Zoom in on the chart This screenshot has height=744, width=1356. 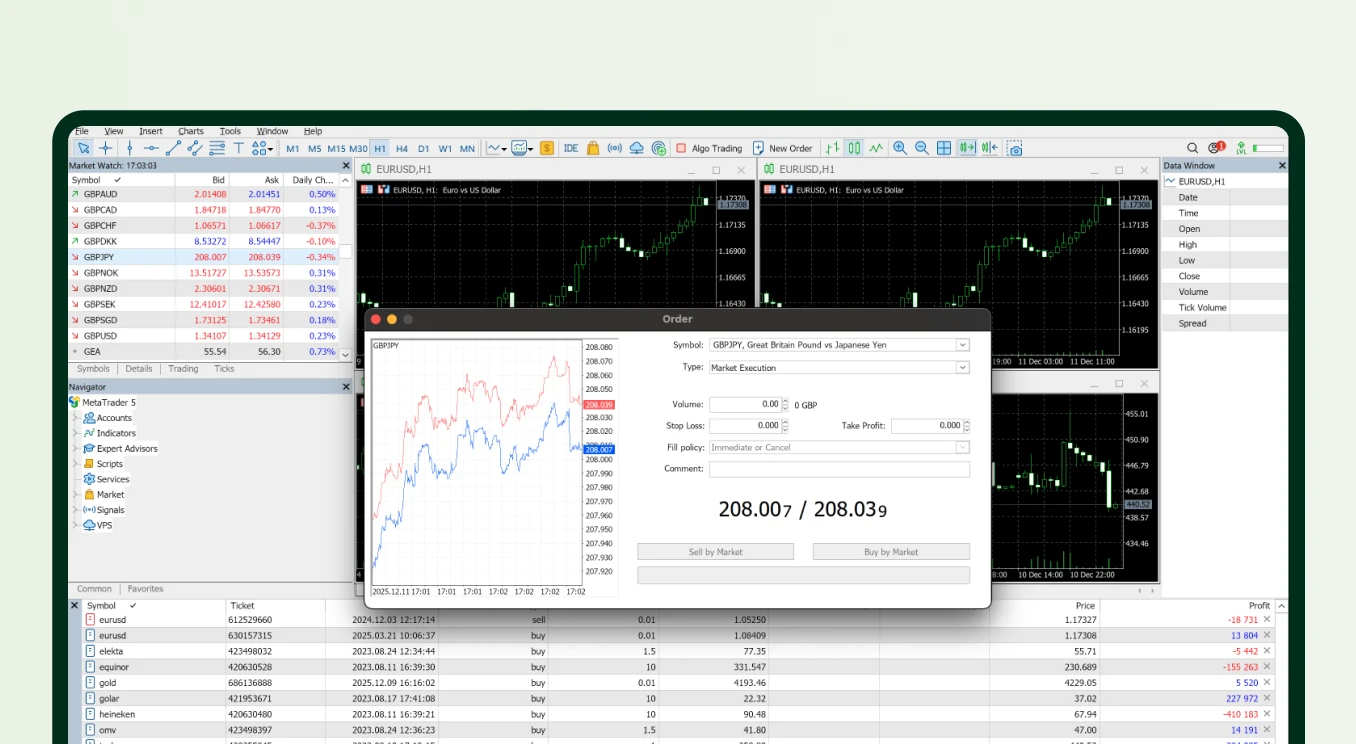pyautogui.click(x=899, y=147)
